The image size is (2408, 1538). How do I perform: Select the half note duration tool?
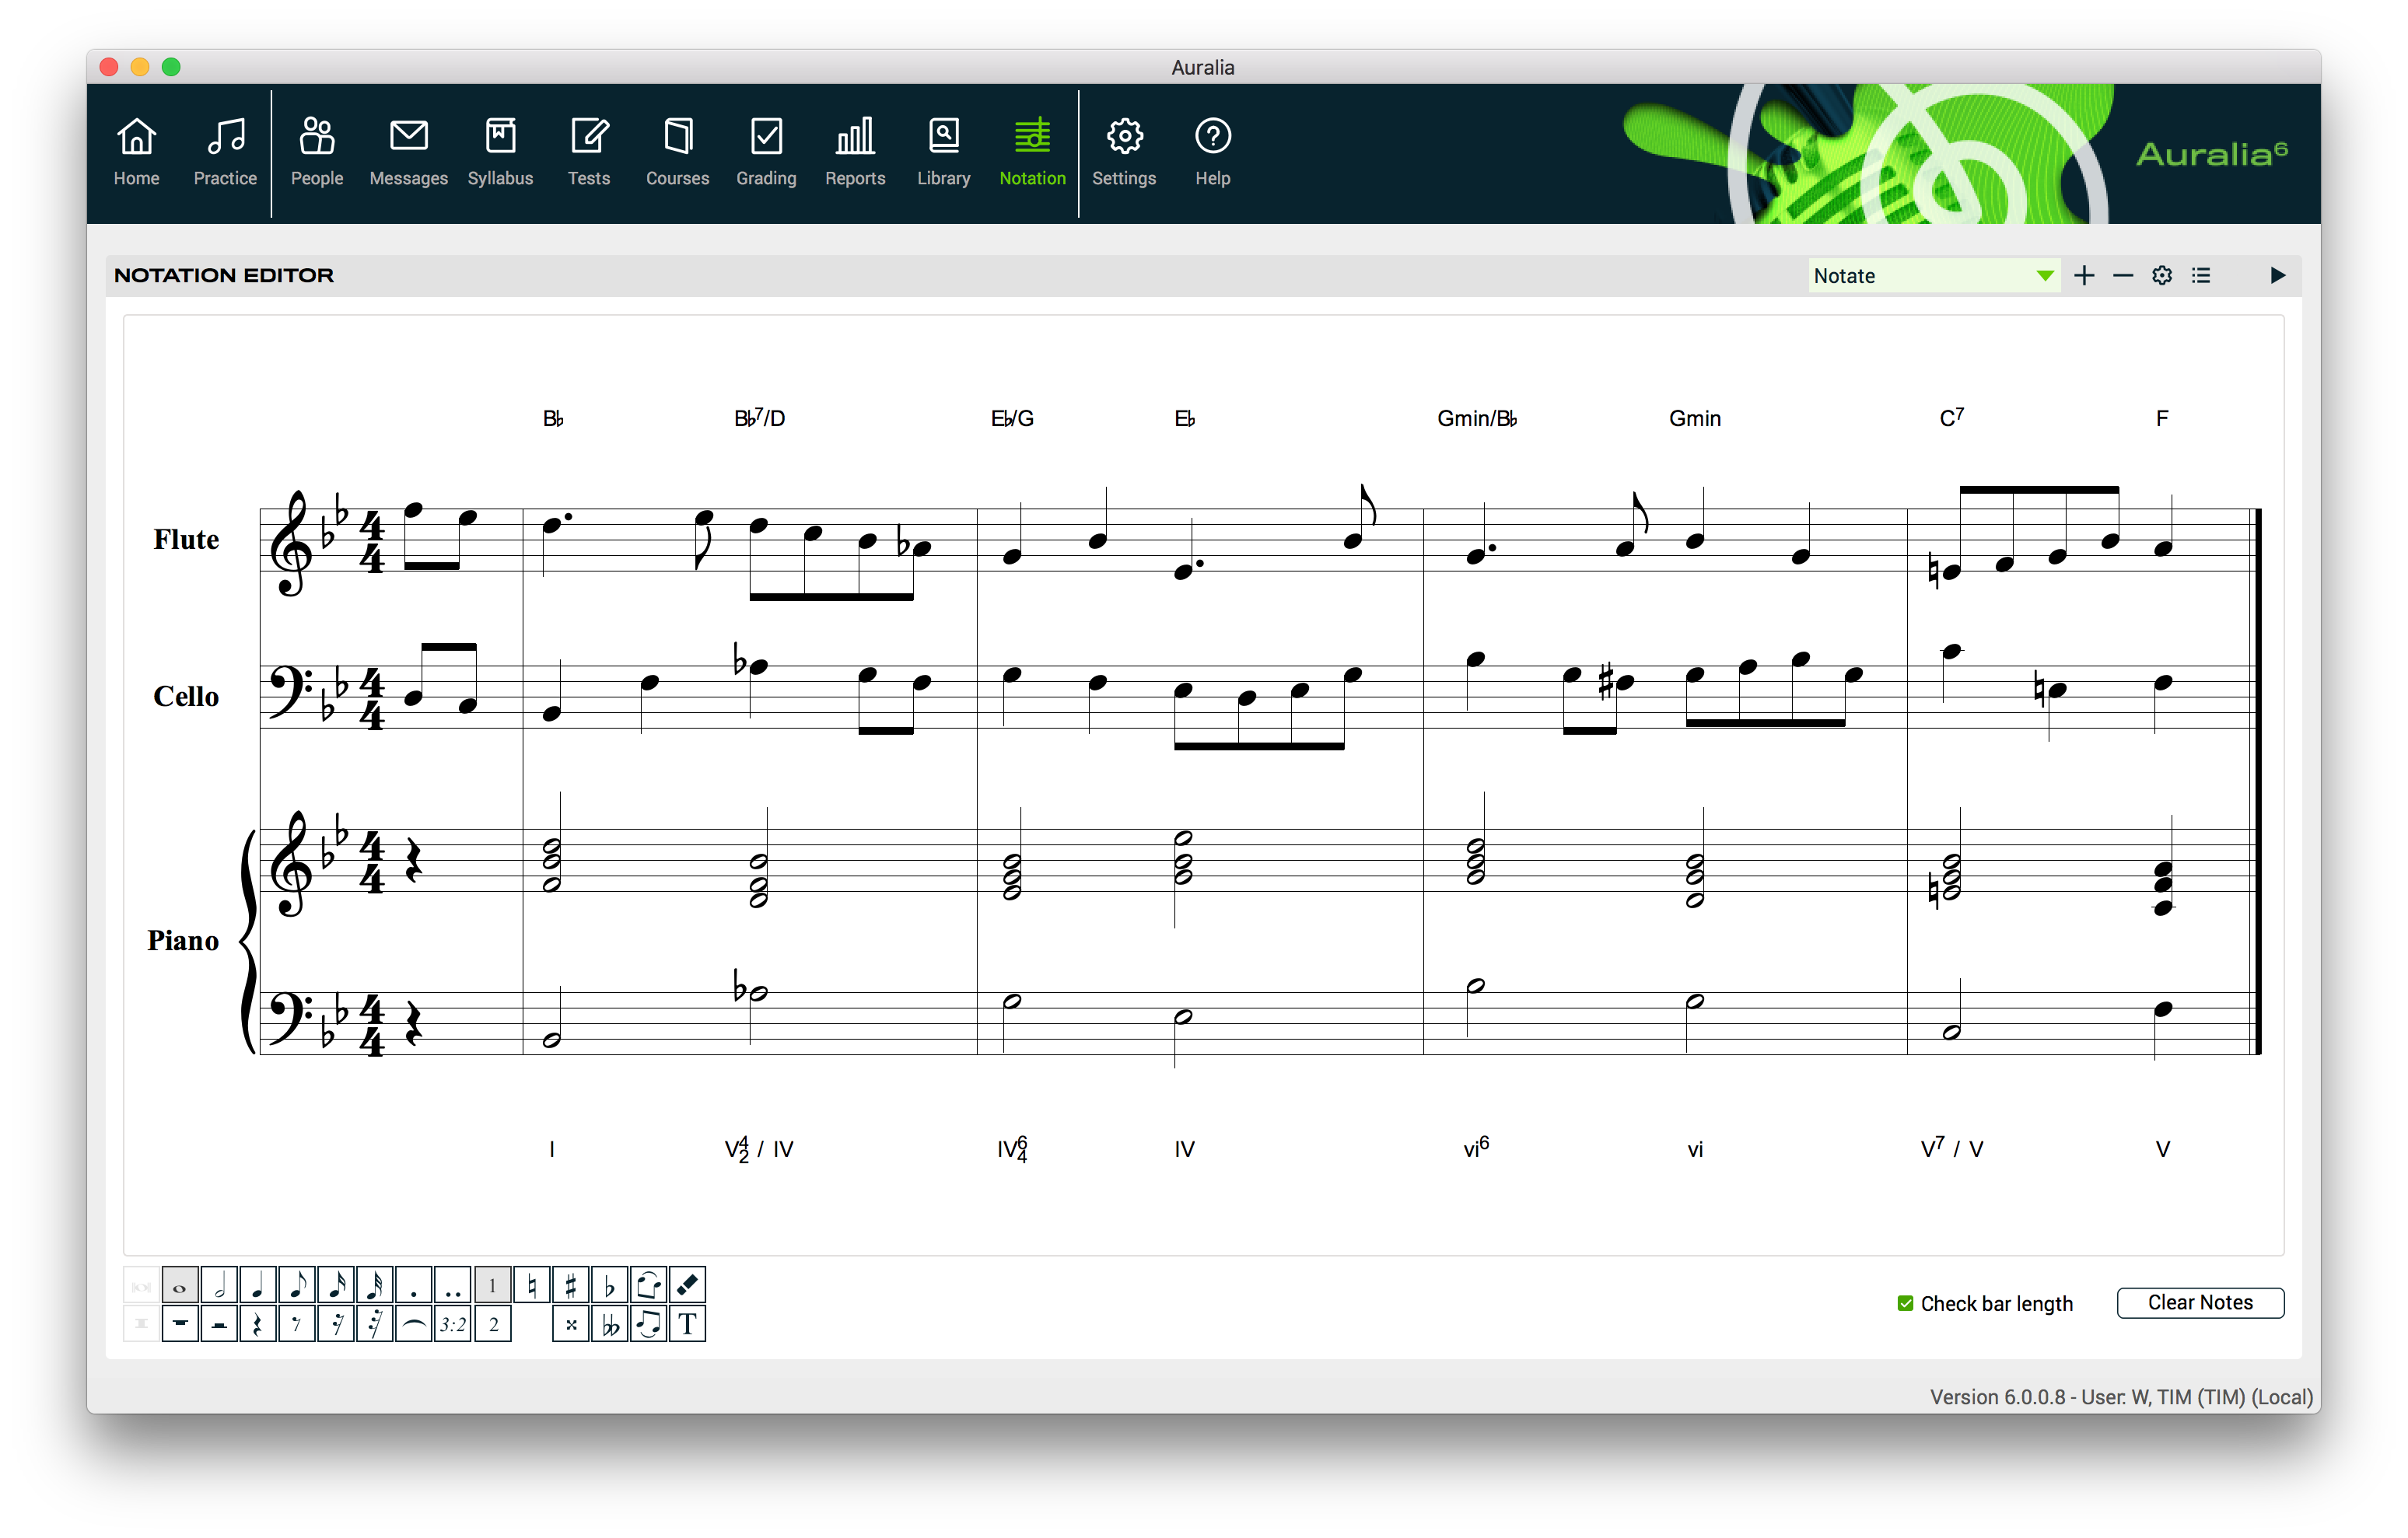[x=219, y=1285]
